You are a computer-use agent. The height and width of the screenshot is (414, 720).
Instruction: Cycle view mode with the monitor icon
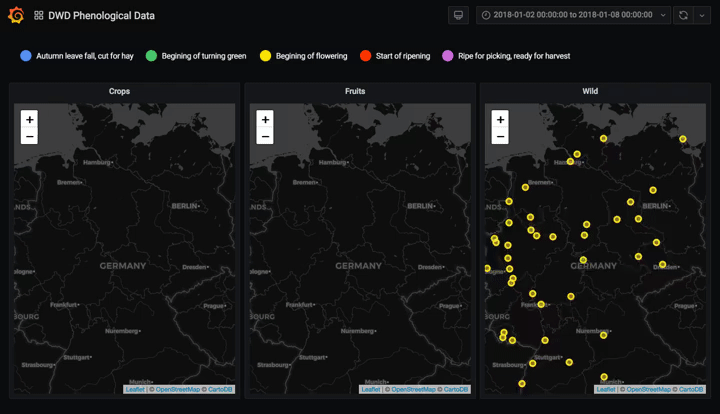click(x=458, y=15)
